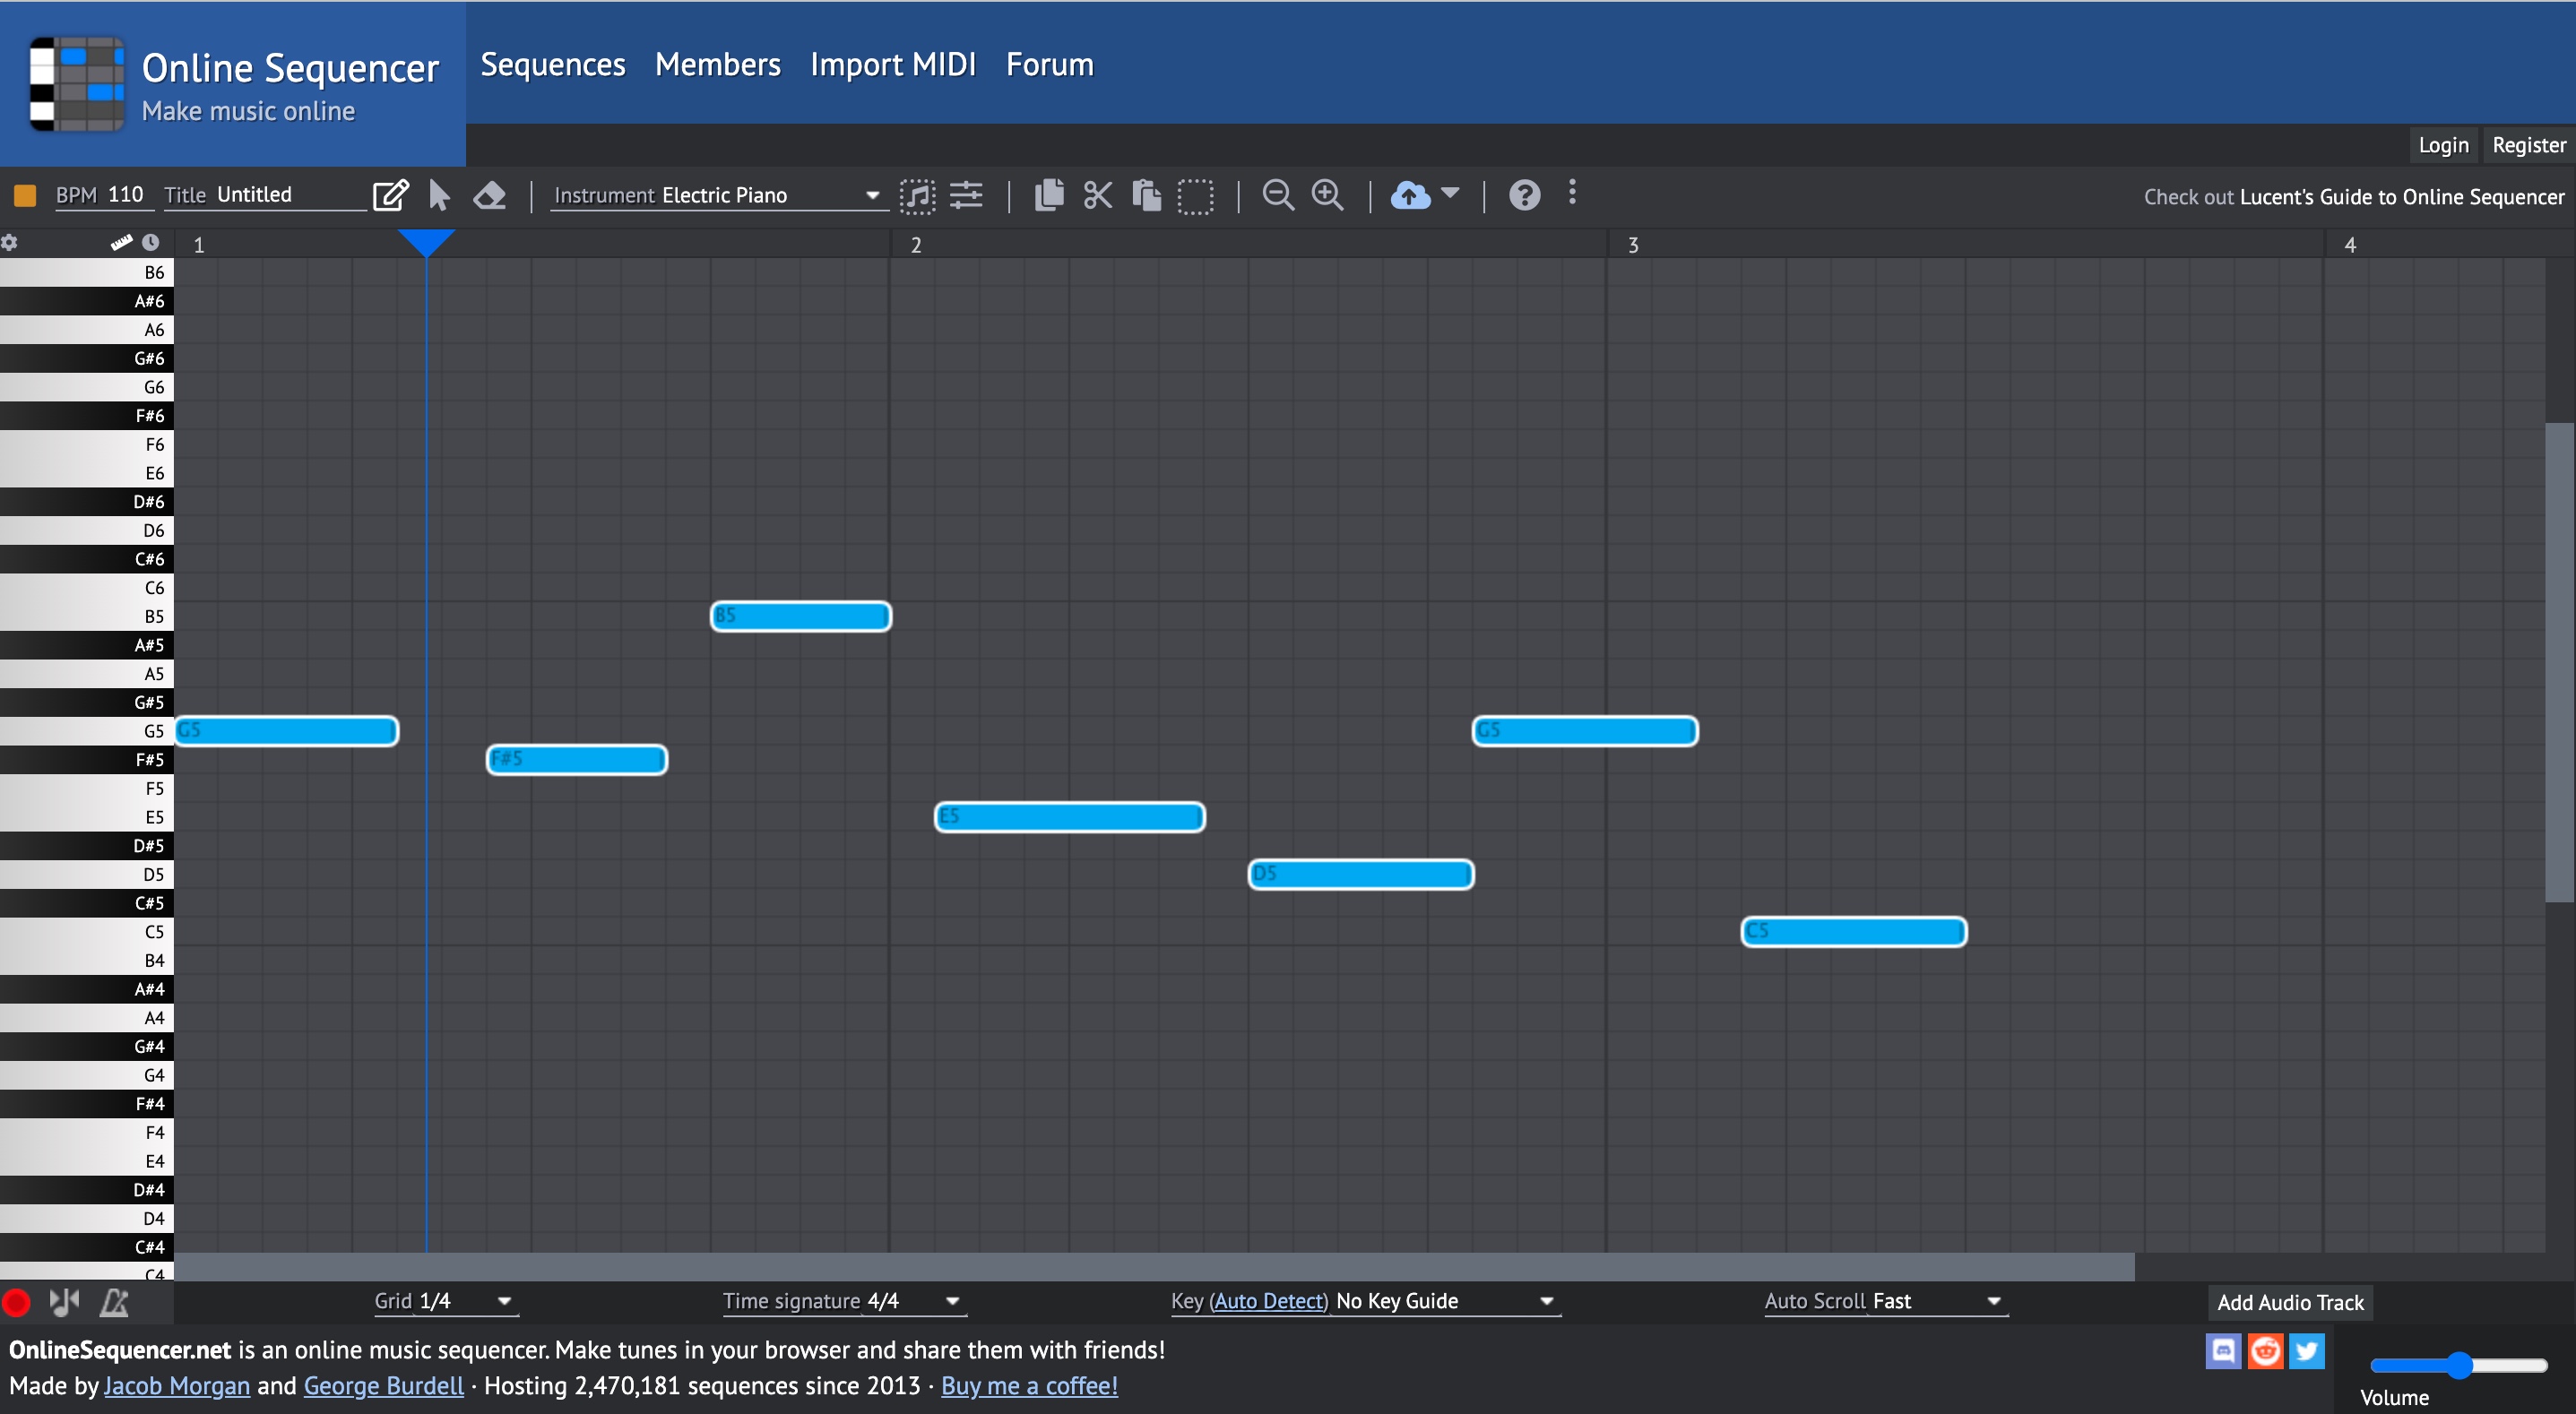This screenshot has width=2576, height=1414.
Task: Expand the Auto Scroll Fast dropdown
Action: (1885, 1301)
